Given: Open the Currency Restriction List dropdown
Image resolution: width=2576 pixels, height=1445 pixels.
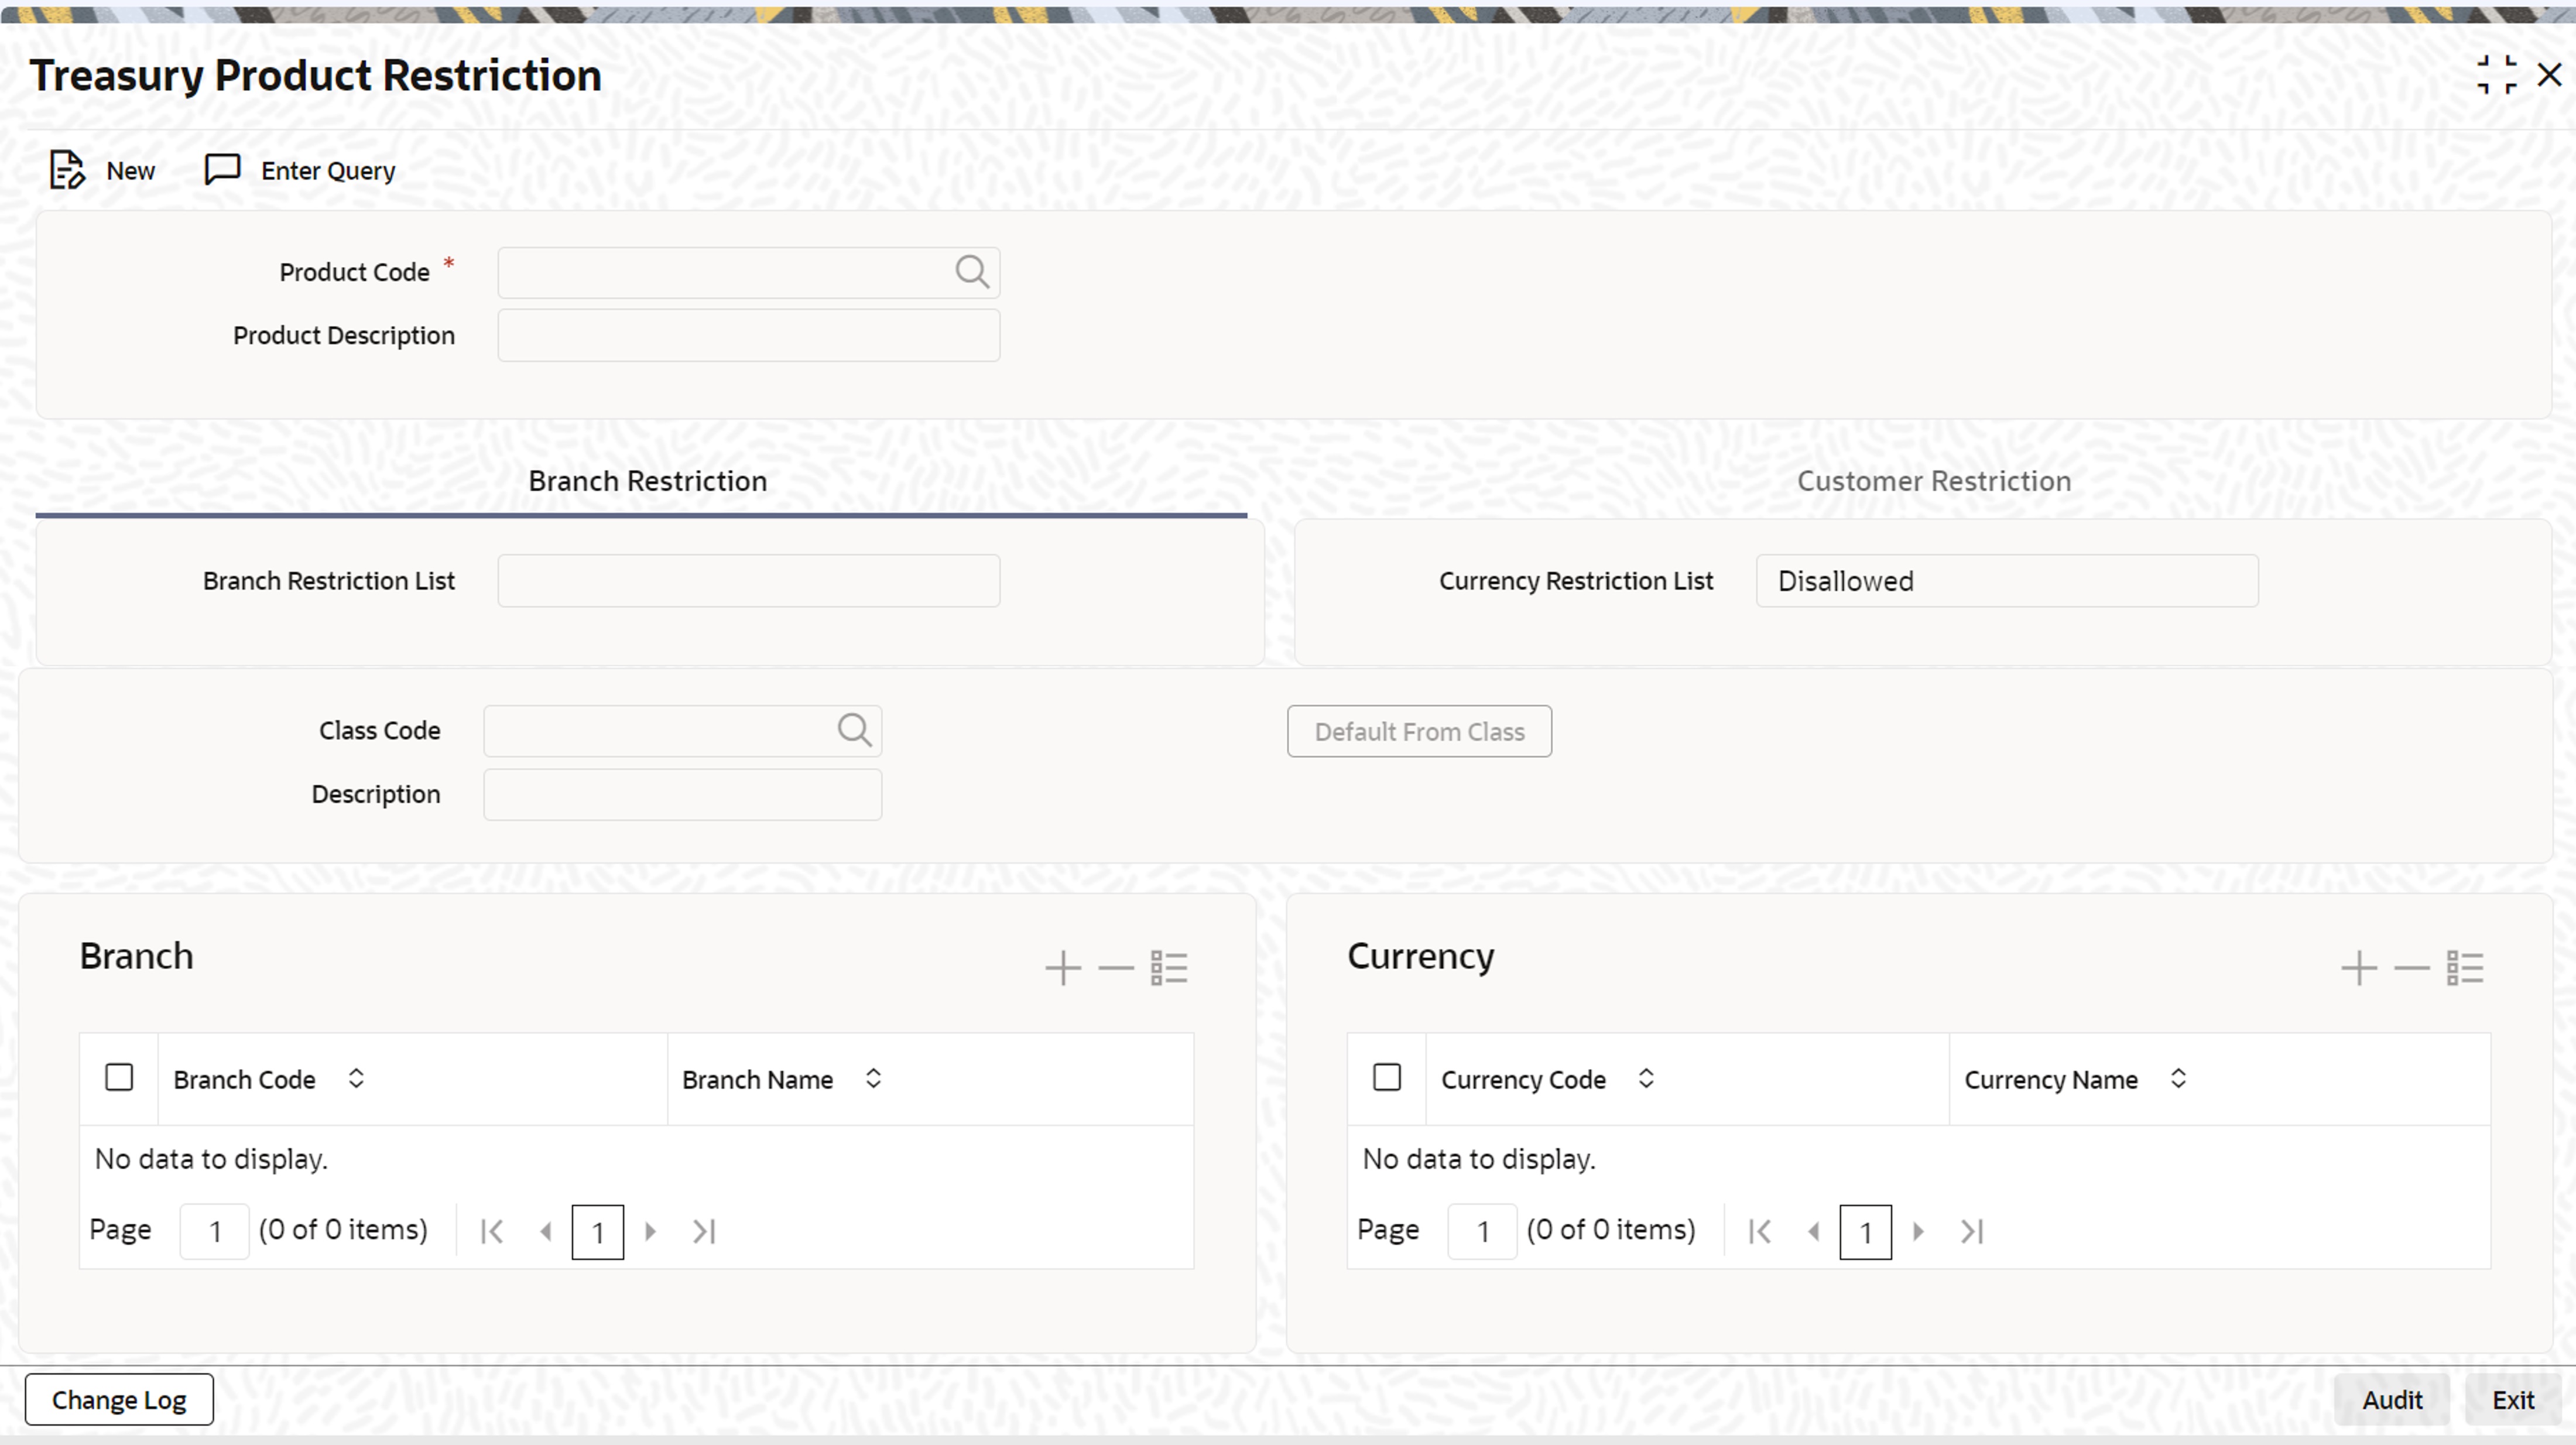Looking at the screenshot, I should tap(2006, 581).
